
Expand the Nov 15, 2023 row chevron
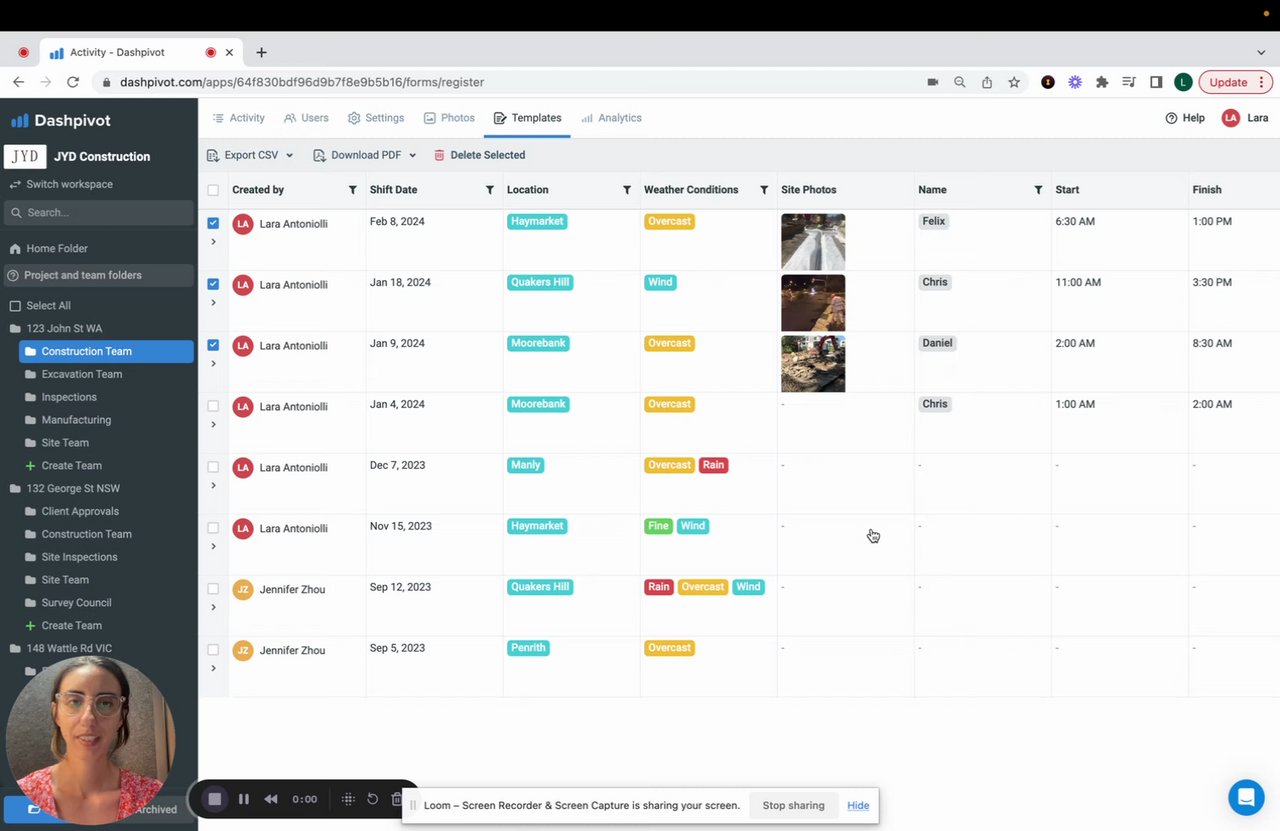pyautogui.click(x=213, y=547)
